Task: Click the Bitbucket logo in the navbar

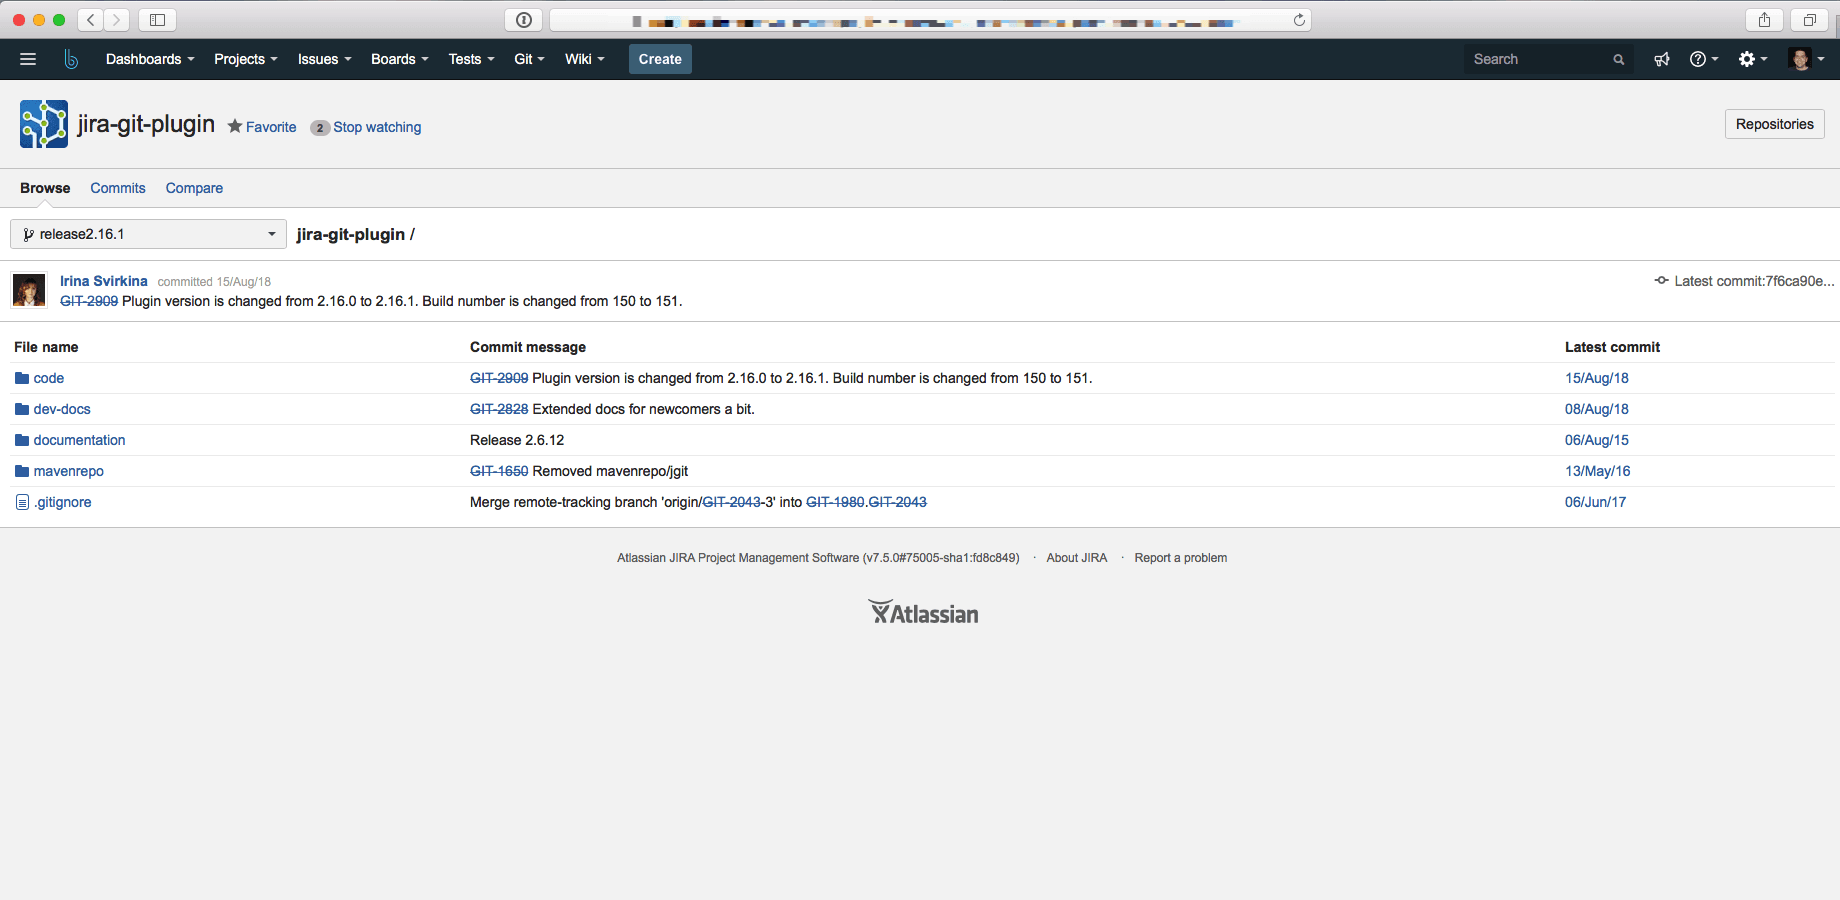Action: click(x=70, y=59)
